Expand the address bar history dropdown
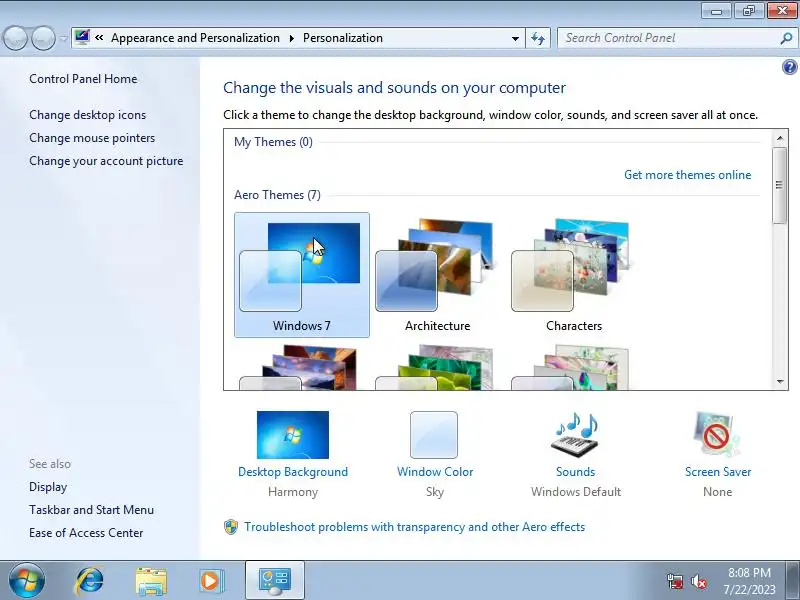 [x=515, y=38]
